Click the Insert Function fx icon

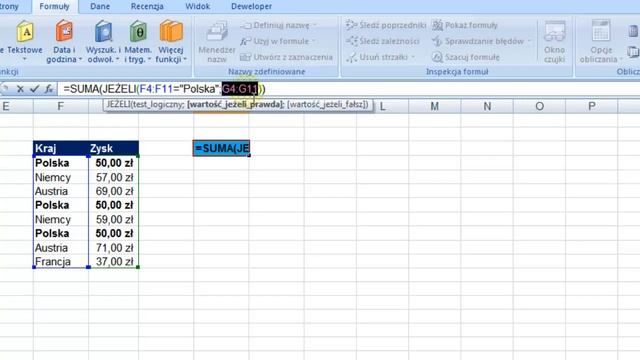49,89
